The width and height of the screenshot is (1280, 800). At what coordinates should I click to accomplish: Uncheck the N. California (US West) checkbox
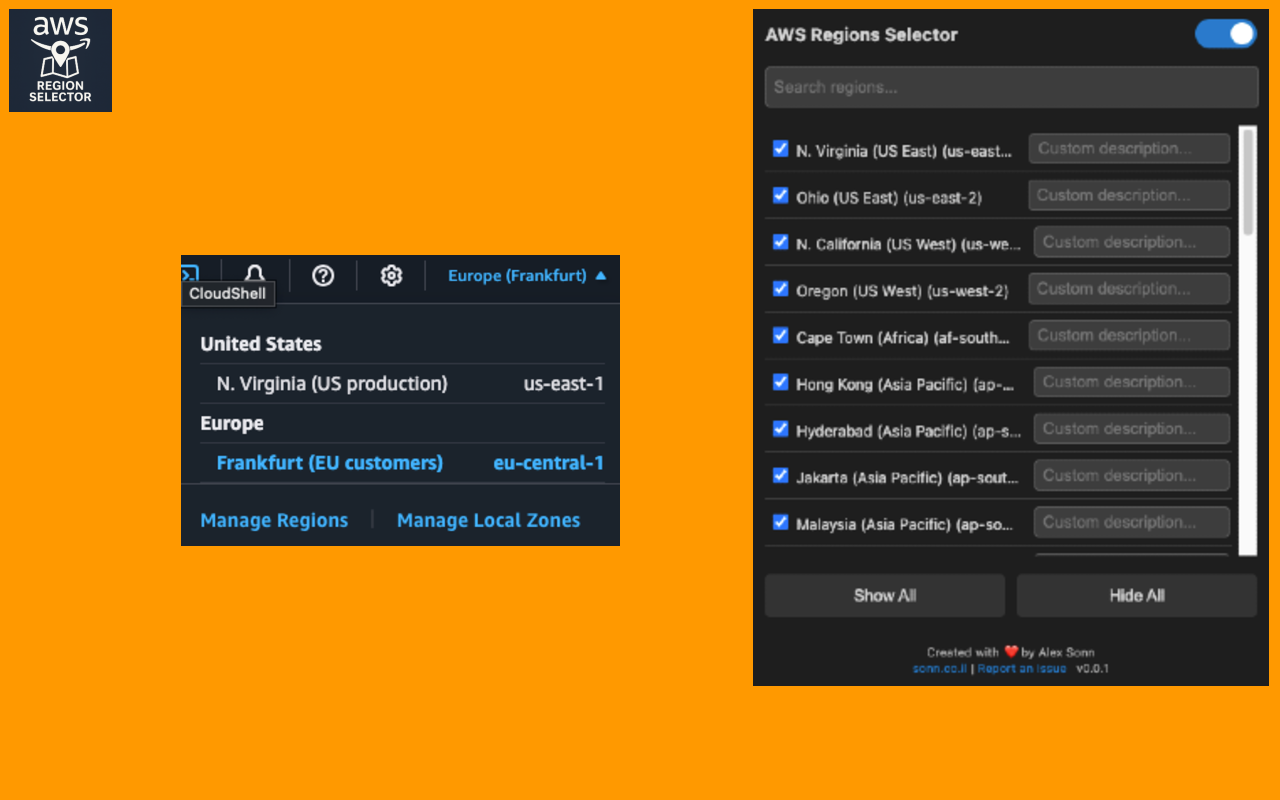[781, 242]
